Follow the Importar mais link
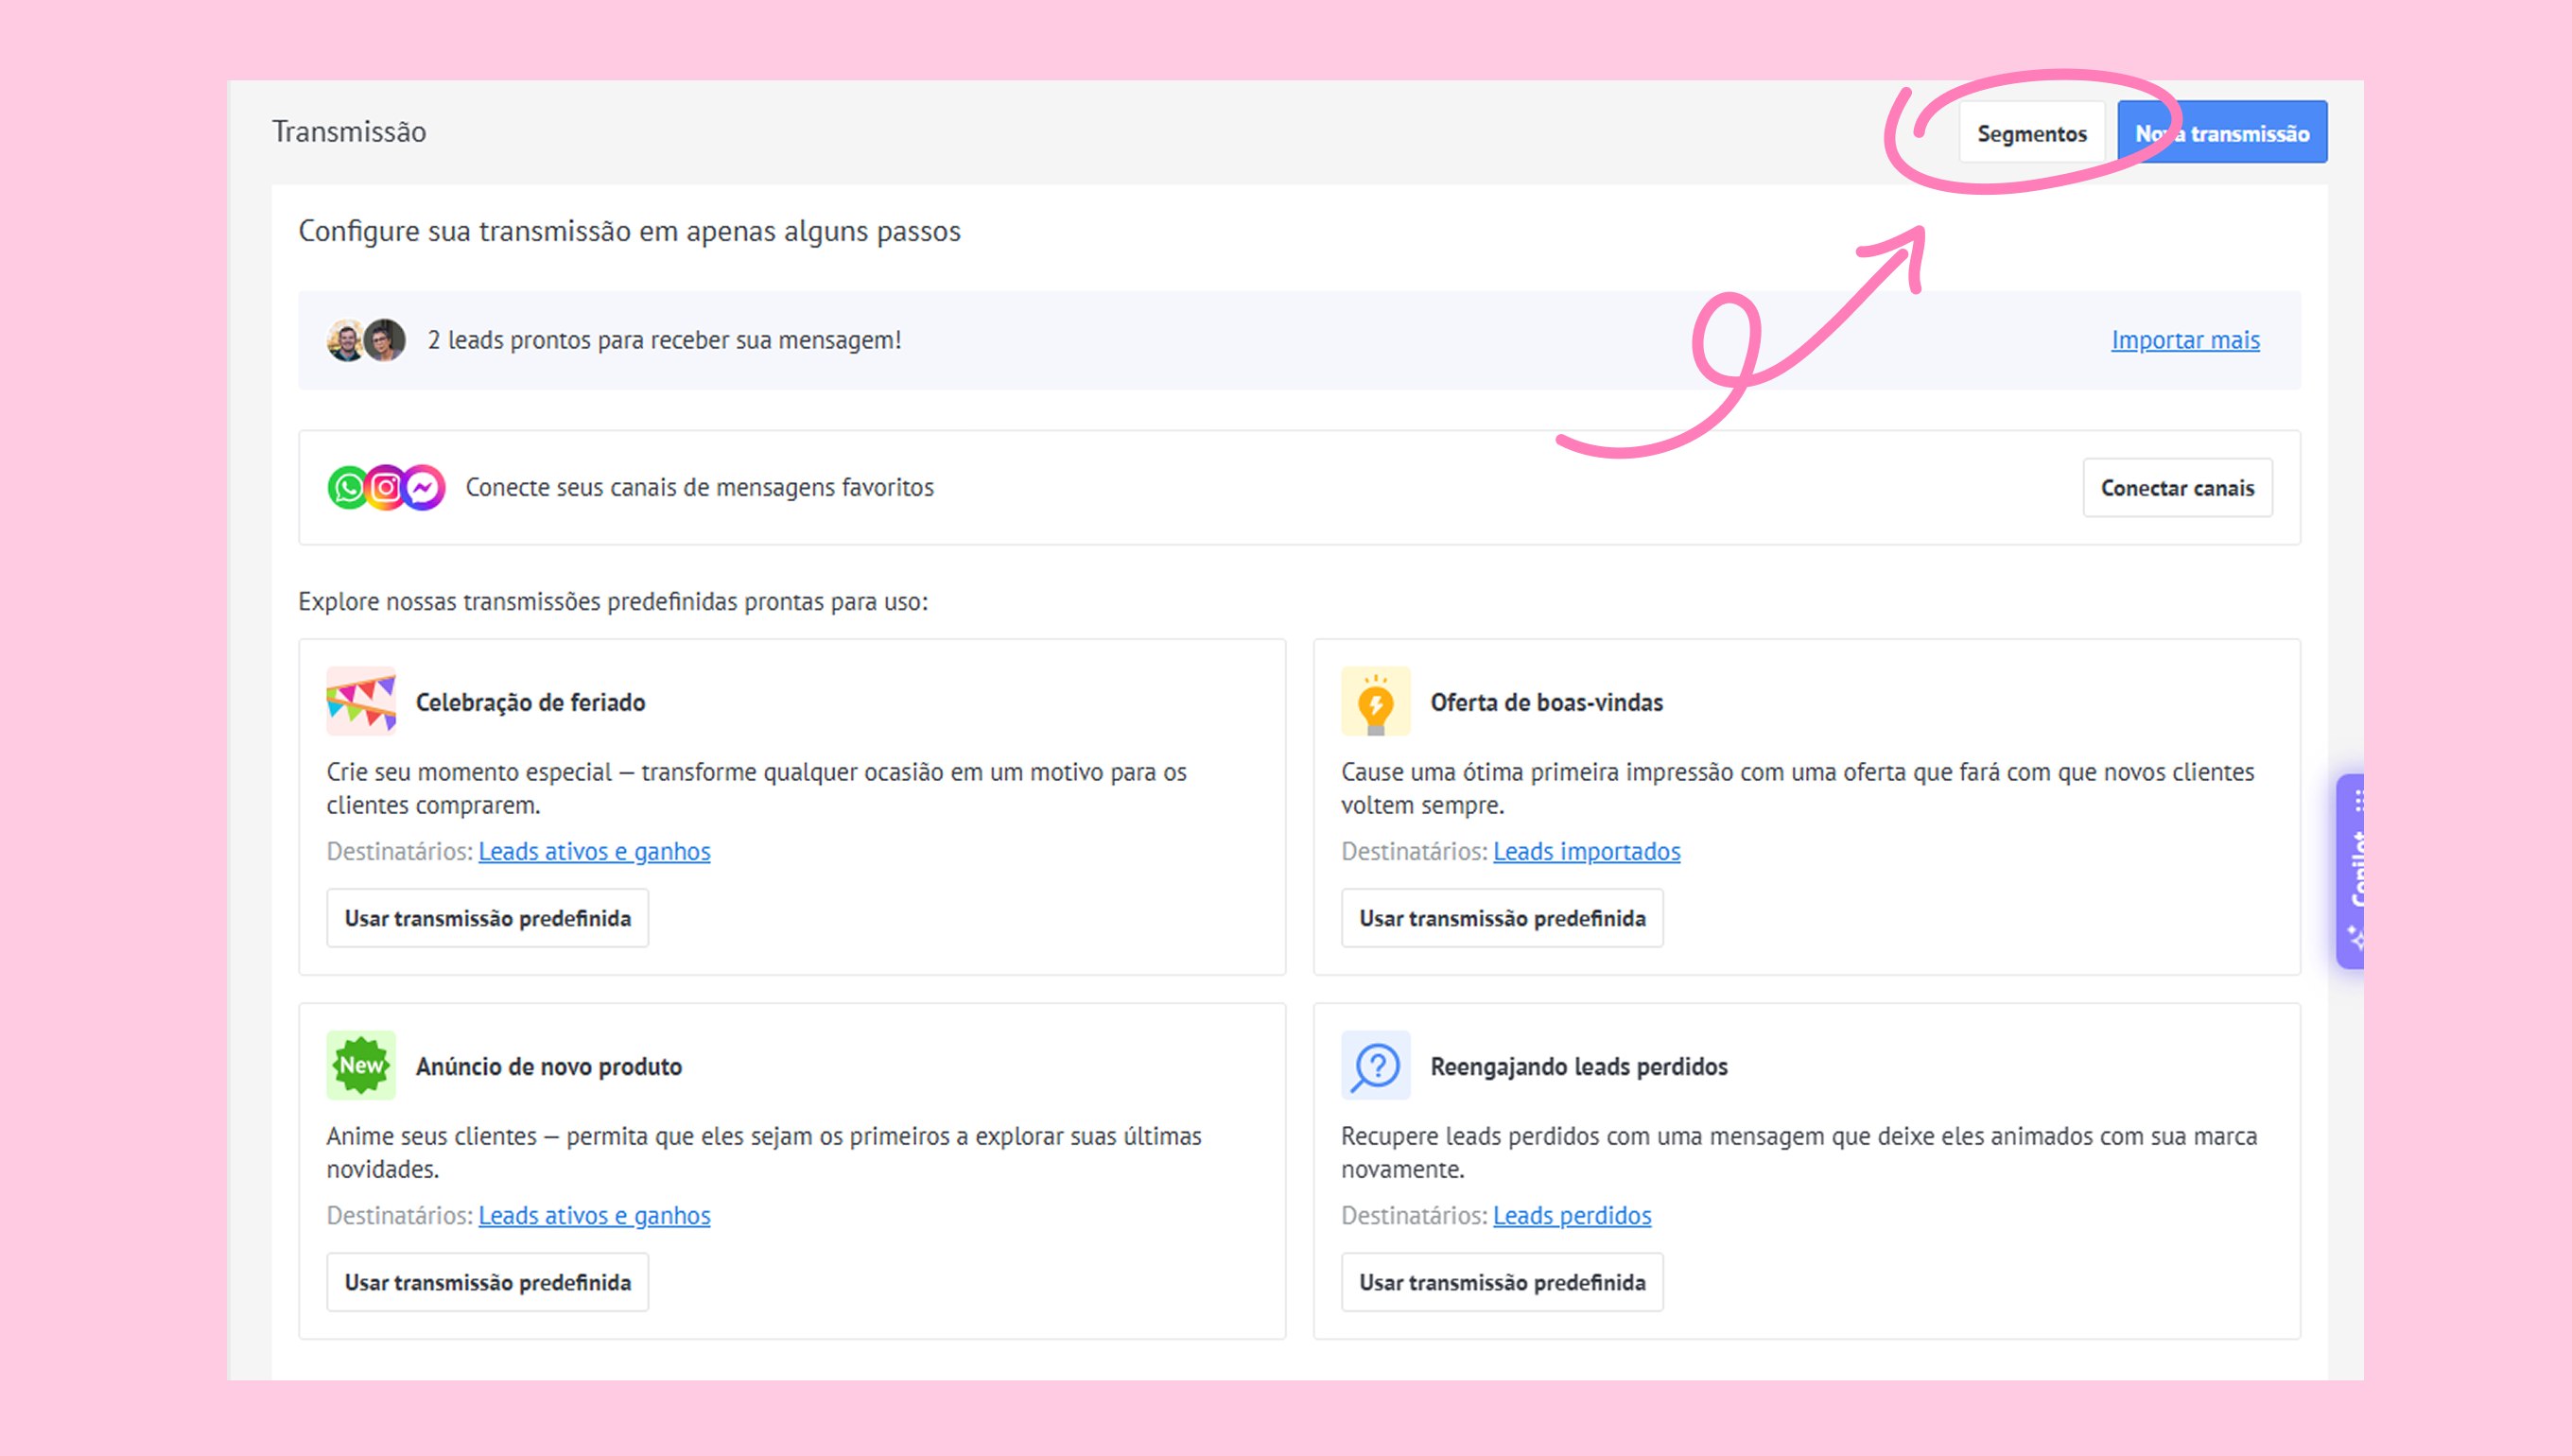2572x1456 pixels. pos(2185,340)
